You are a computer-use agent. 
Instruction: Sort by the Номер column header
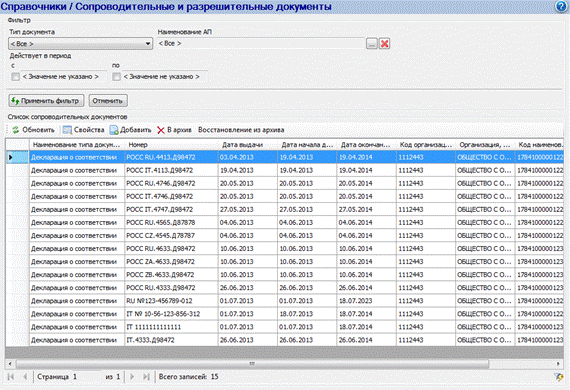(171, 145)
